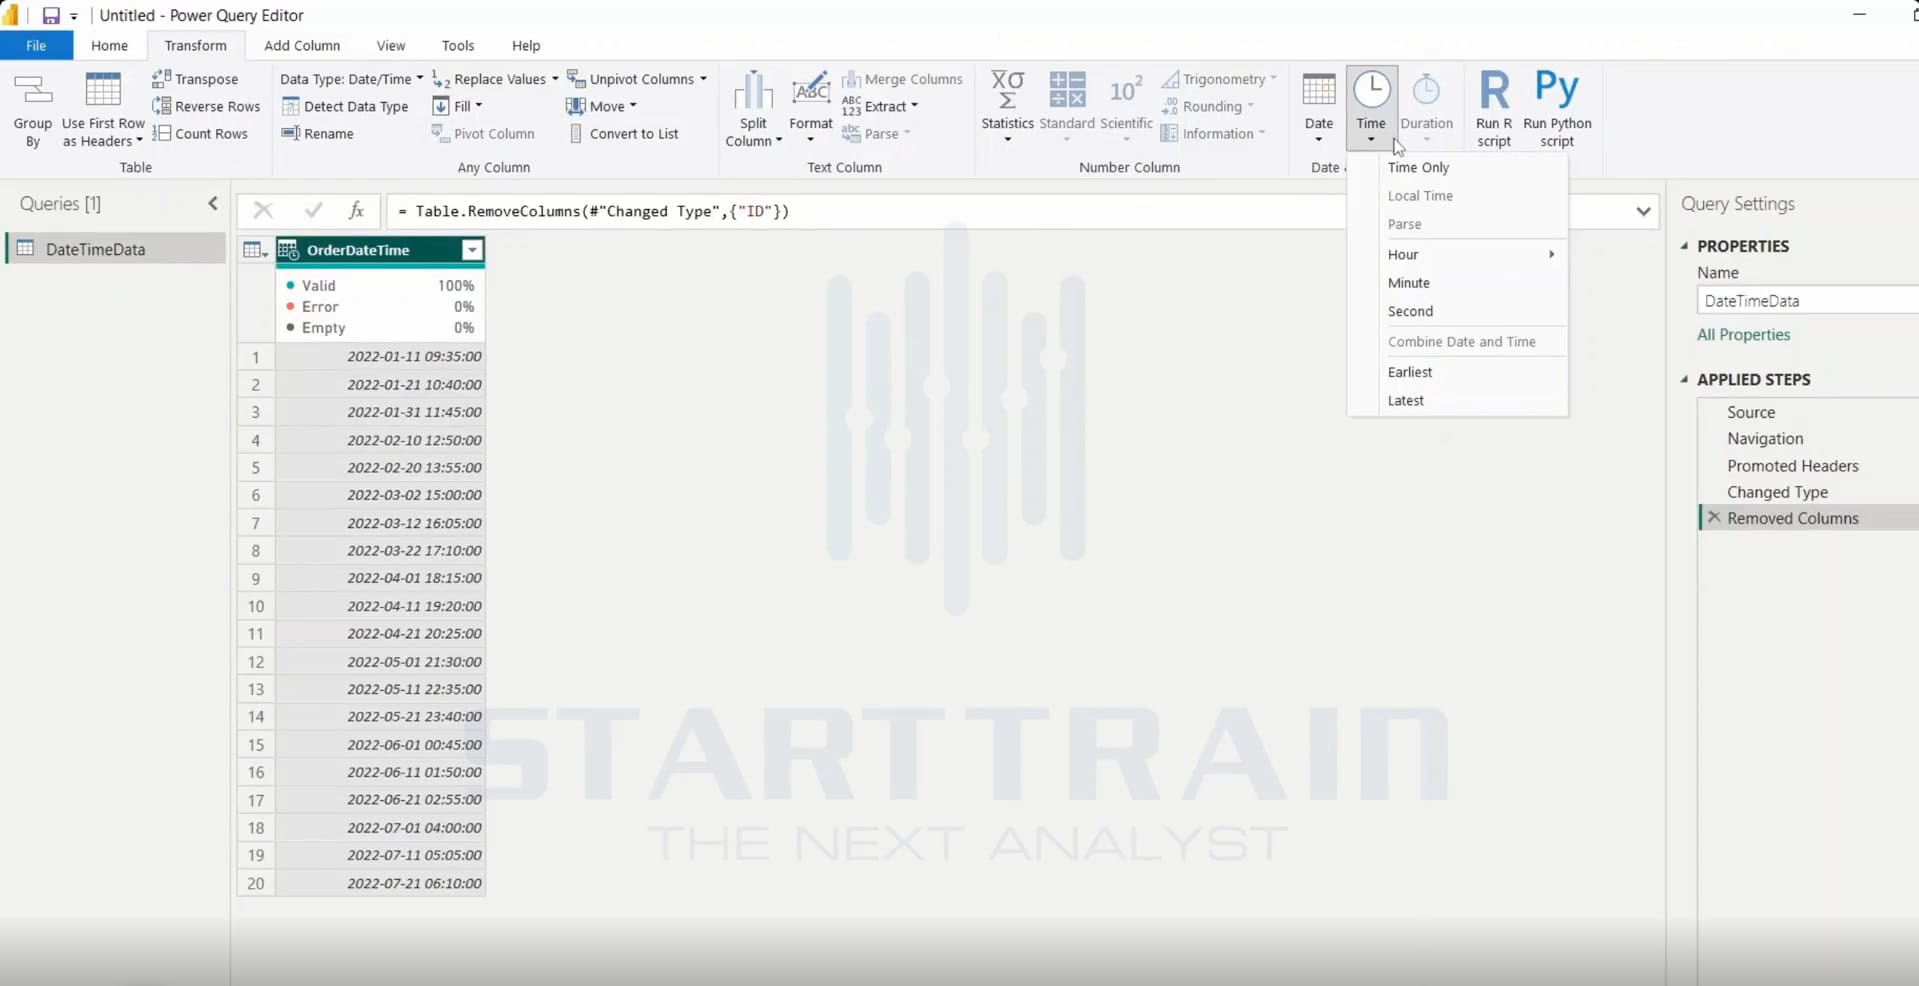Click the Convert to List icon
Viewport: 1919px width, 986px height.
[x=576, y=133]
